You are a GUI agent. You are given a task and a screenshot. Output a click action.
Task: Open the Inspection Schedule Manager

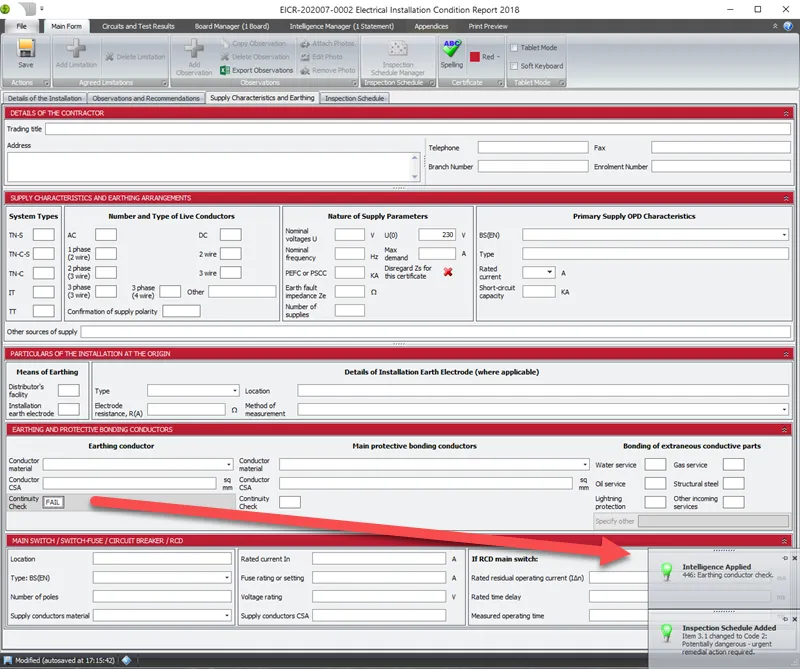coord(398,53)
